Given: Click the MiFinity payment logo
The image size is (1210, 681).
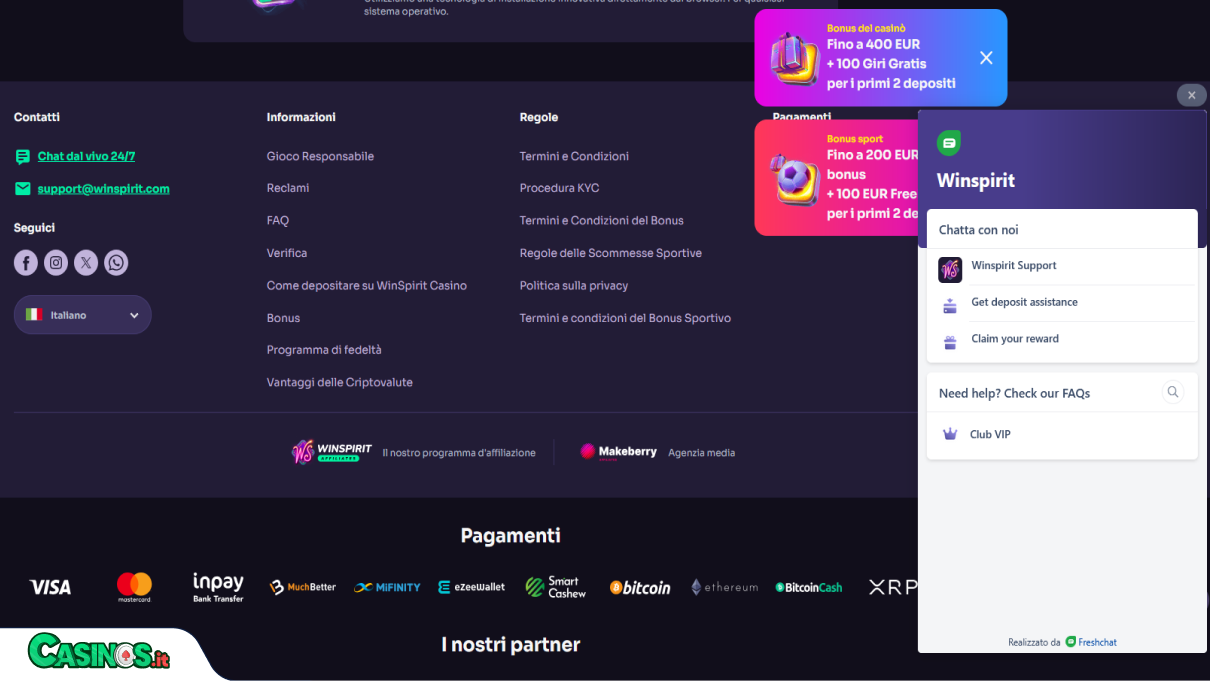Looking at the screenshot, I should pyautogui.click(x=387, y=587).
